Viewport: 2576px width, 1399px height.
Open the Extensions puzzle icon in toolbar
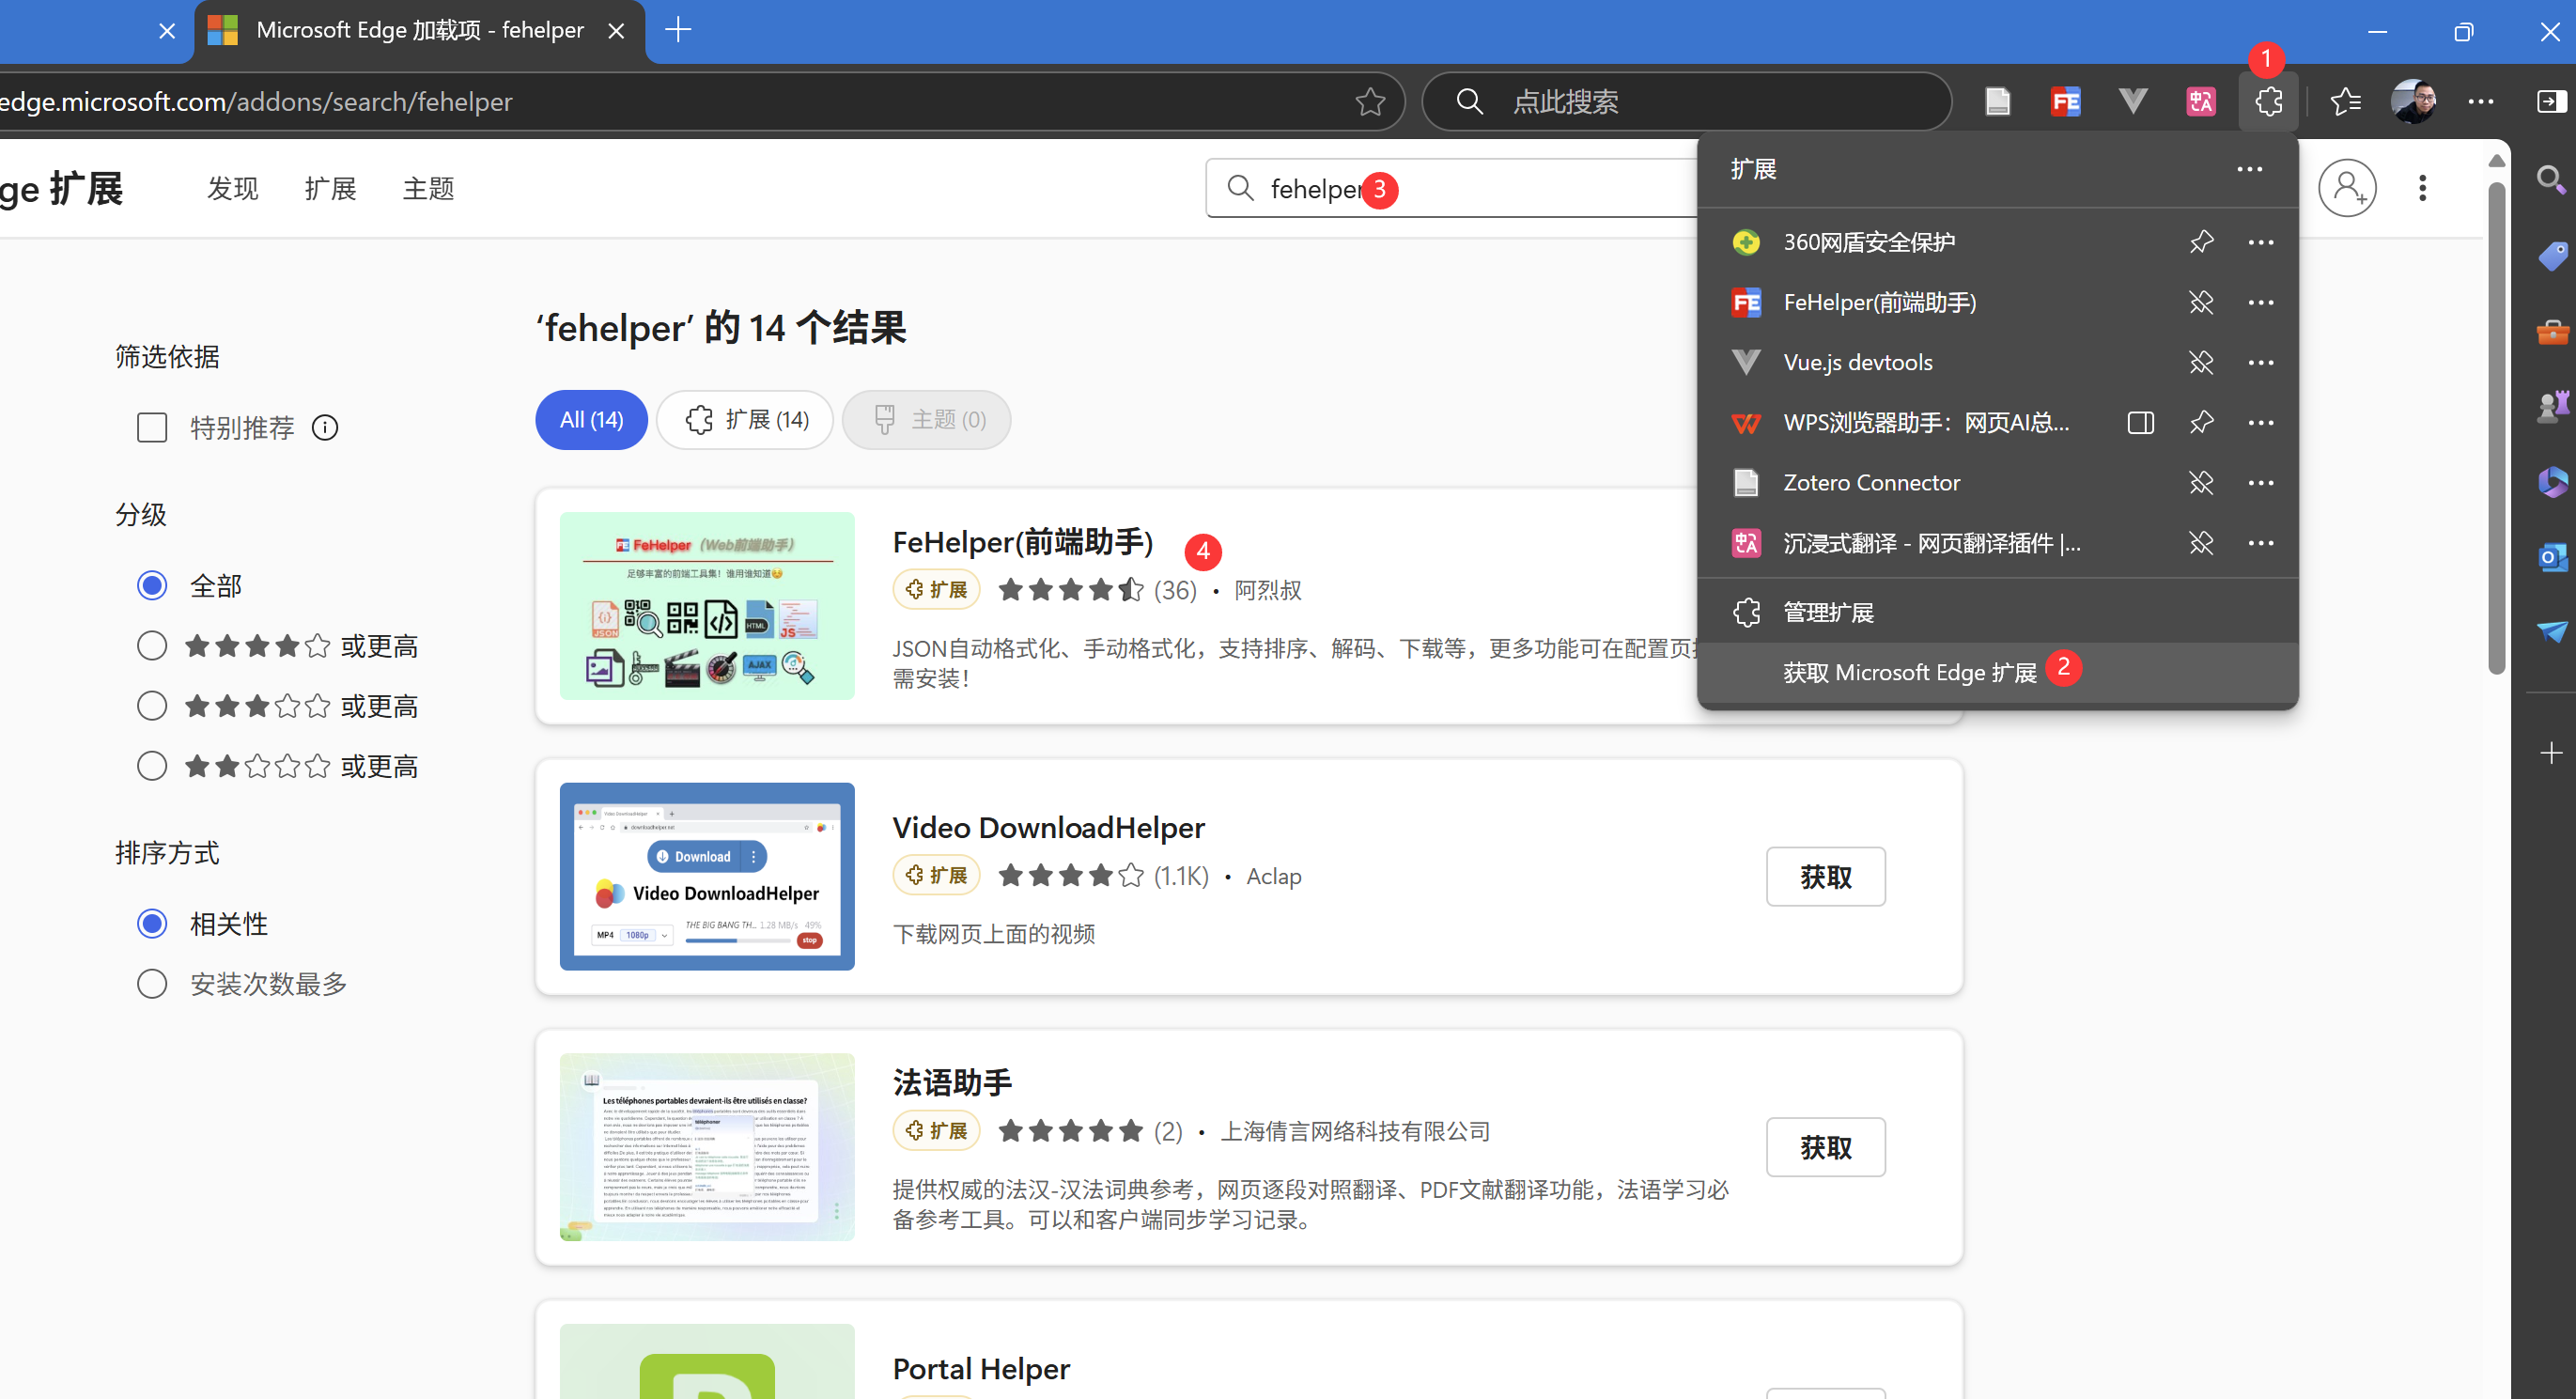[x=2268, y=101]
